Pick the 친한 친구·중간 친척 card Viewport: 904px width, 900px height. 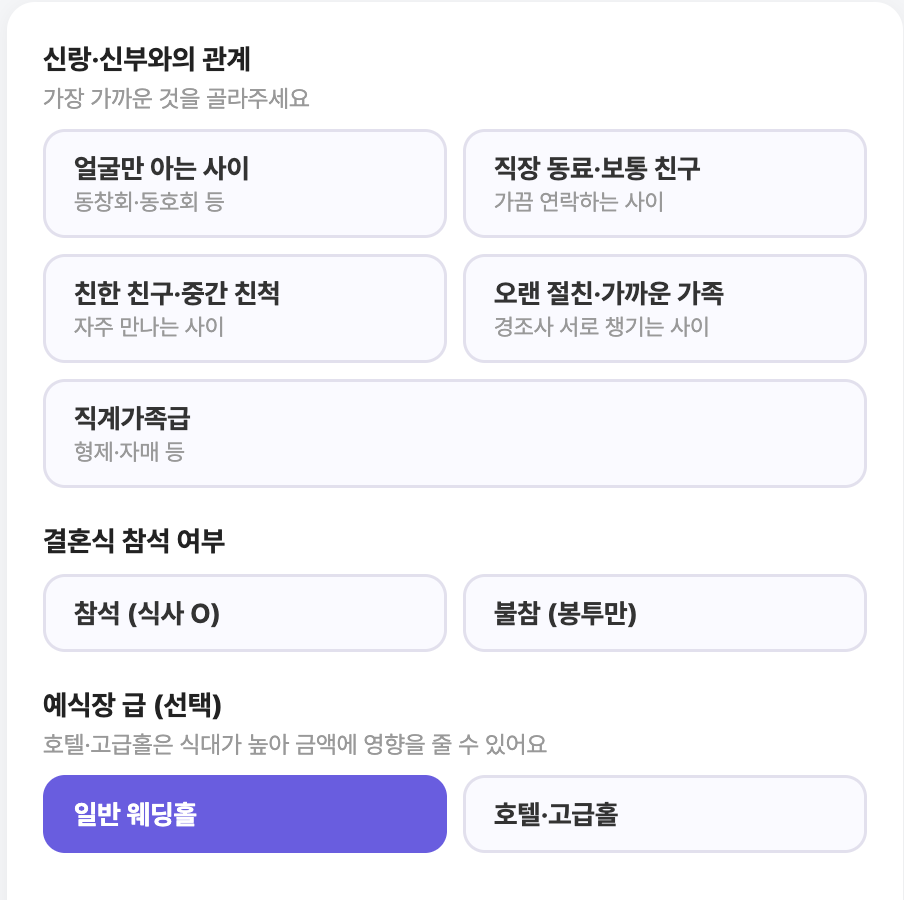coord(244,308)
